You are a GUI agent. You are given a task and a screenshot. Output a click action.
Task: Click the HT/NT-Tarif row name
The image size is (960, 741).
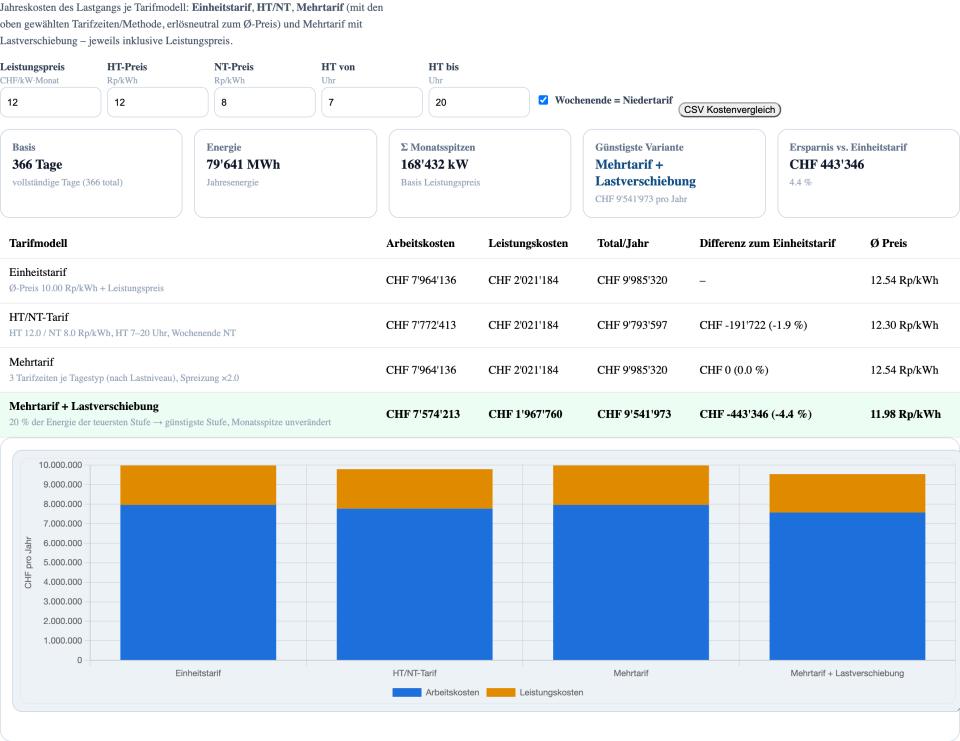click(39, 317)
